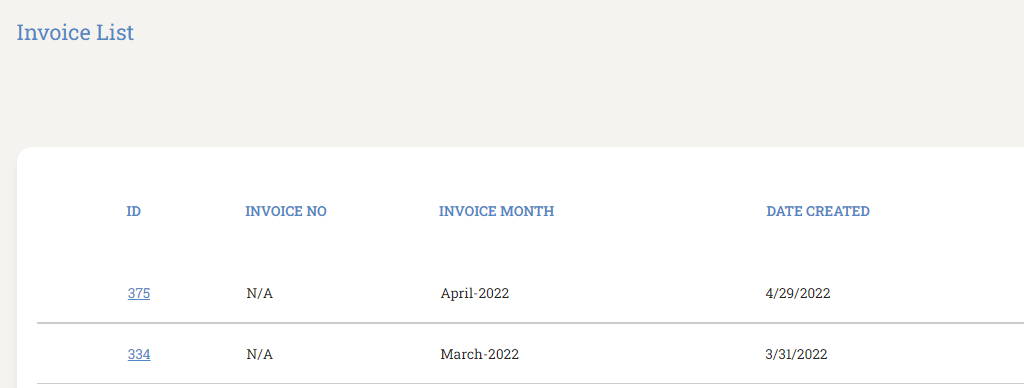Viewport: 1024px width, 388px height.
Task: Sort by INVOICE NO column header
Action: coord(285,212)
